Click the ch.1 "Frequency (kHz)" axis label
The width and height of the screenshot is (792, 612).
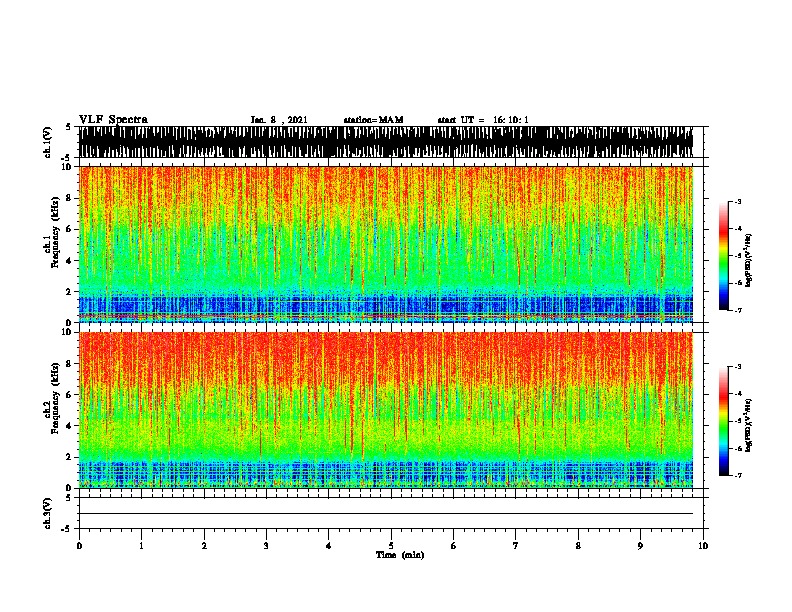point(56,233)
